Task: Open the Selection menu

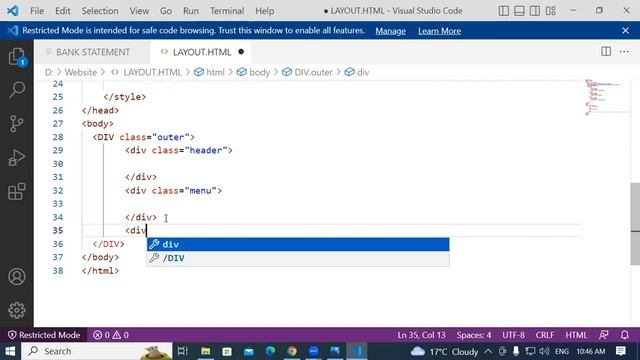Action: (x=100, y=11)
